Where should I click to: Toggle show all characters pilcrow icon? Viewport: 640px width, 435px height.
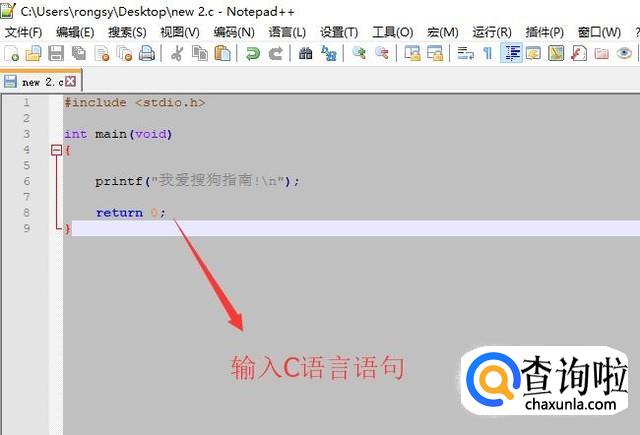(488, 53)
